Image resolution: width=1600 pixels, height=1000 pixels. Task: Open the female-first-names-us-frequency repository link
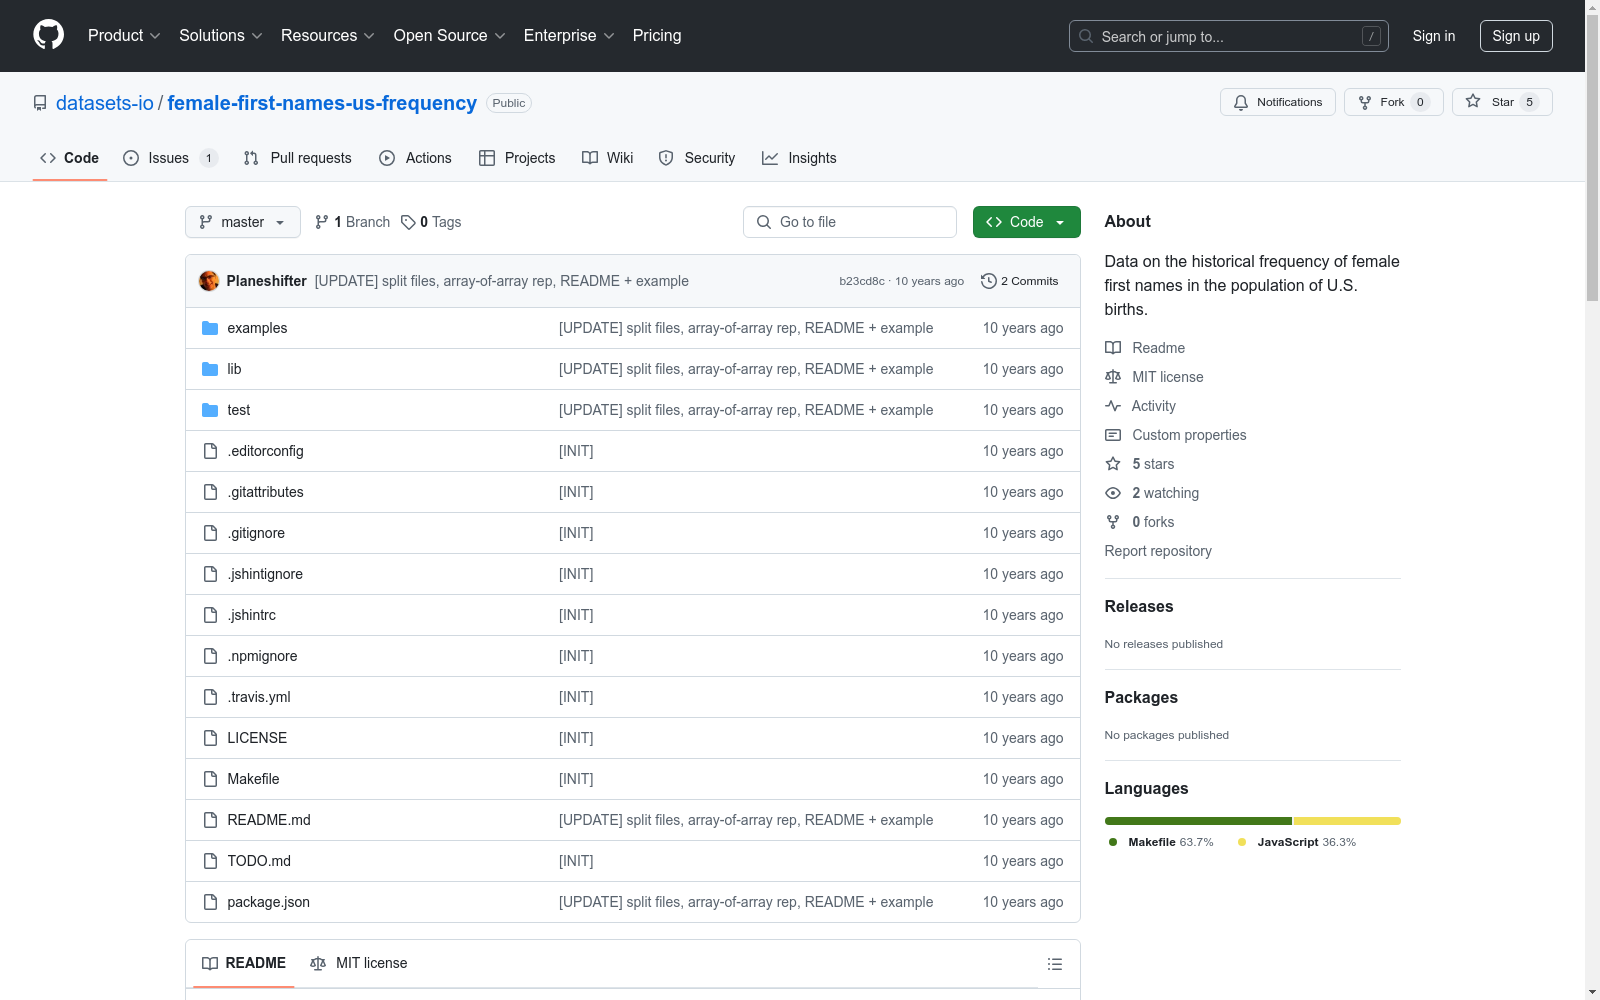click(322, 103)
